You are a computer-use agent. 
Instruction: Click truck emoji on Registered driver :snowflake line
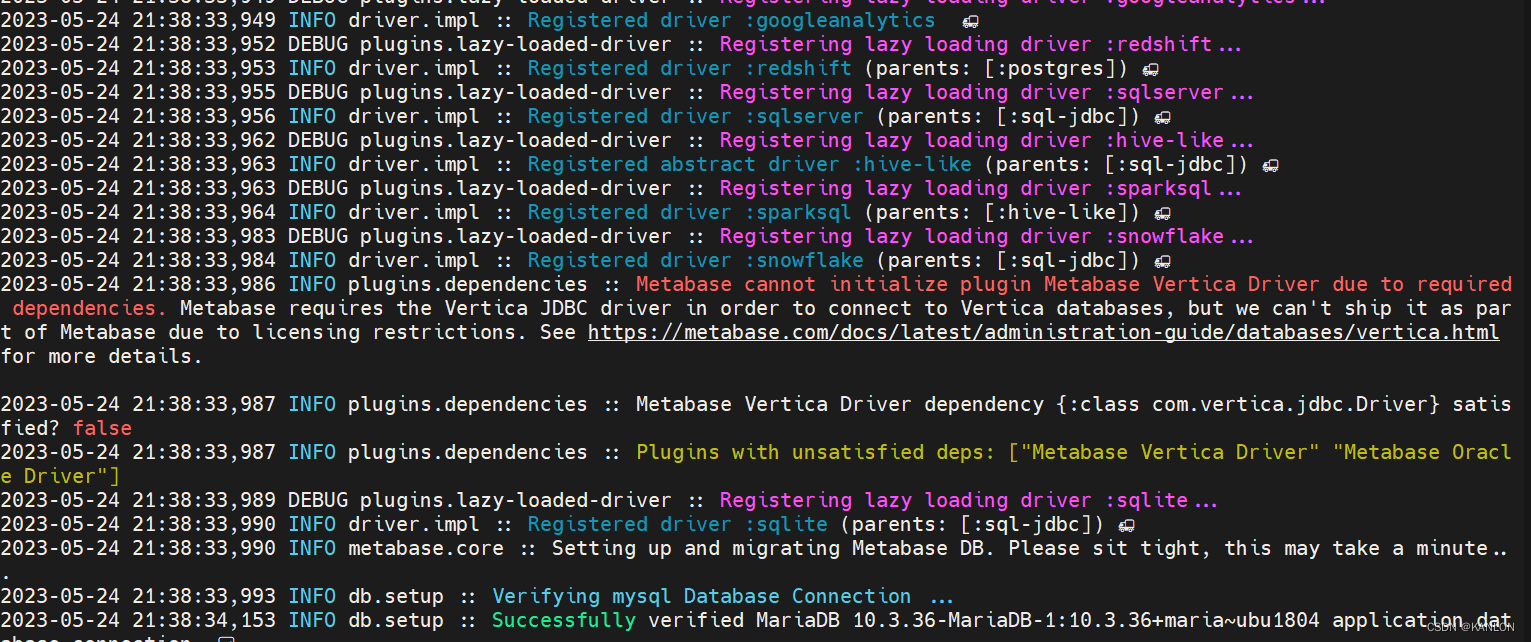coord(1162,261)
